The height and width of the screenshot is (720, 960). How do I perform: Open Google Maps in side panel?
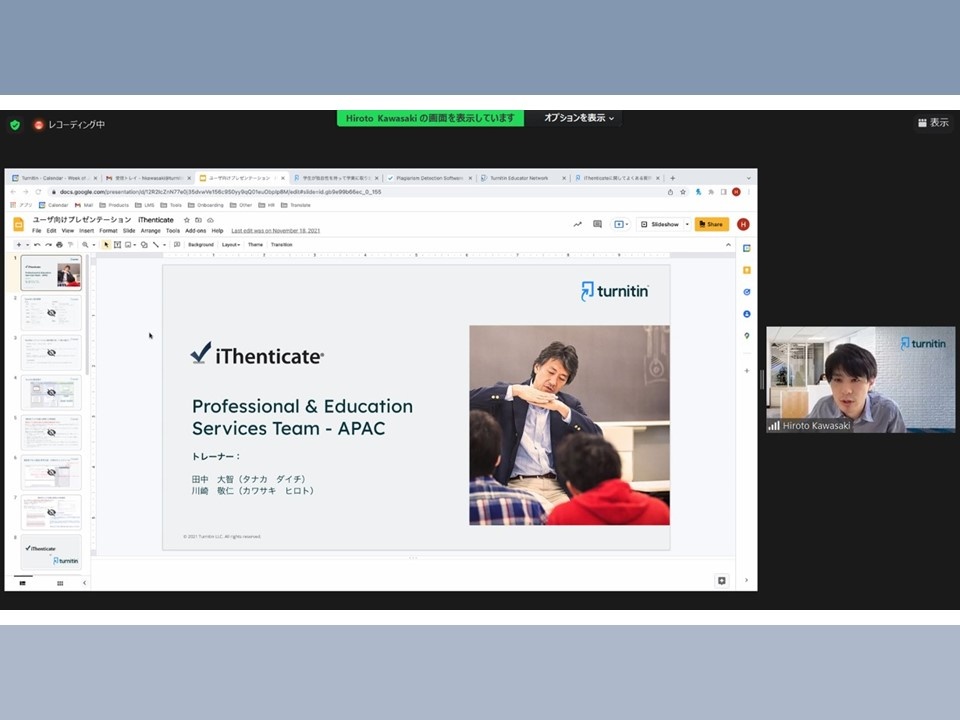(747, 336)
